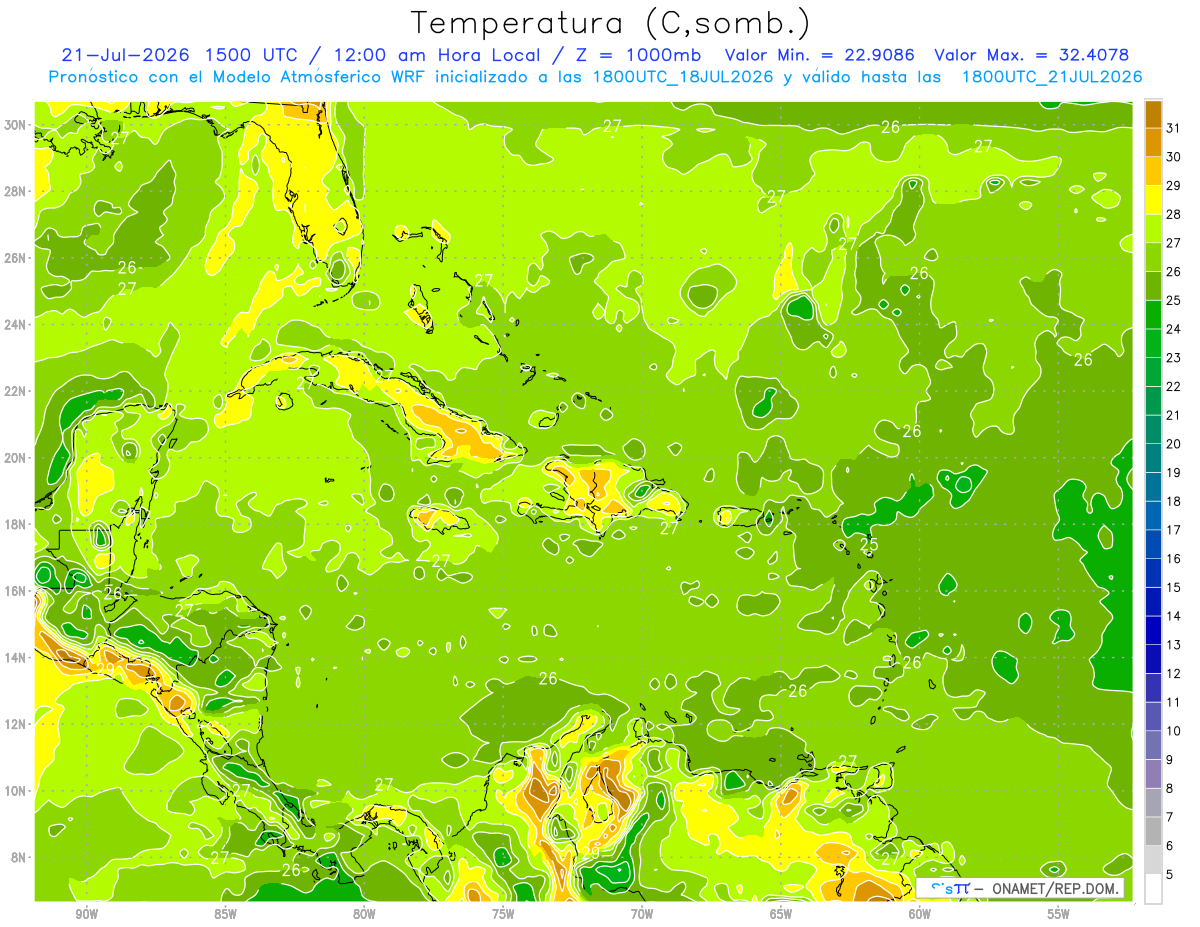Click the 'Valor Min. = 22.9086' text

(x=820, y=55)
